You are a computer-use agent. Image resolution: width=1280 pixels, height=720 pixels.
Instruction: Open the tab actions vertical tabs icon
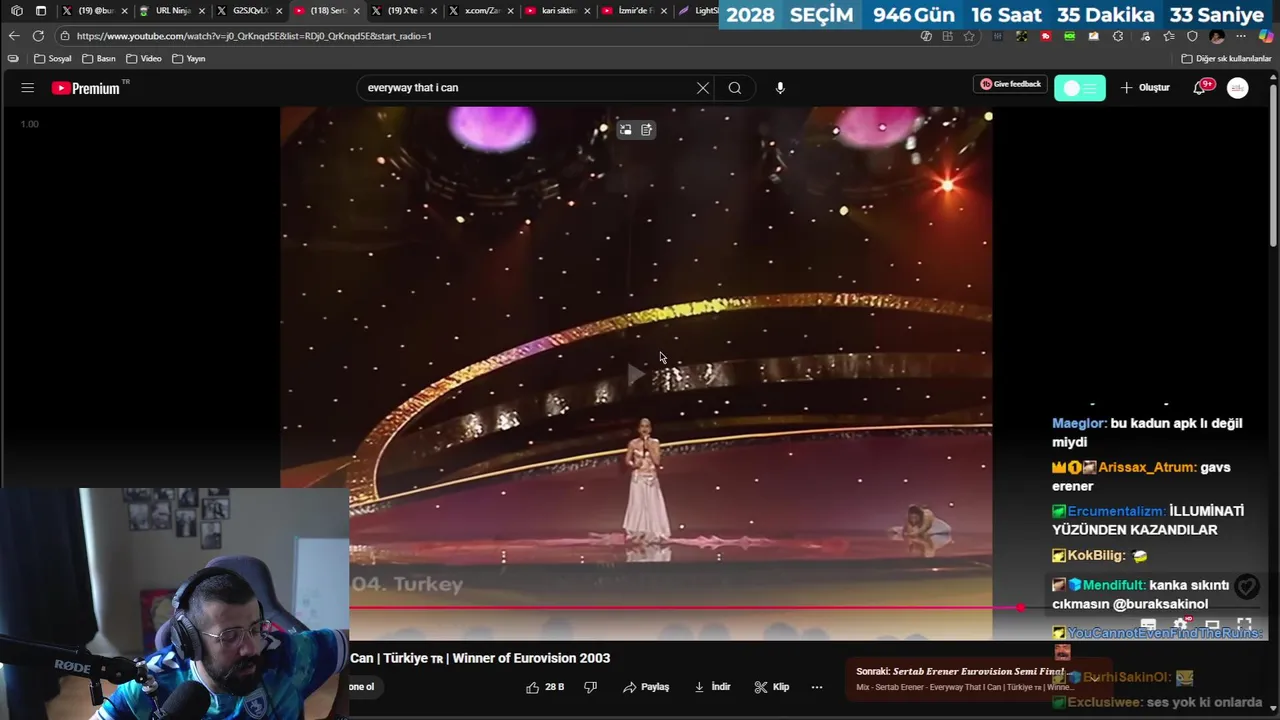coord(41,11)
